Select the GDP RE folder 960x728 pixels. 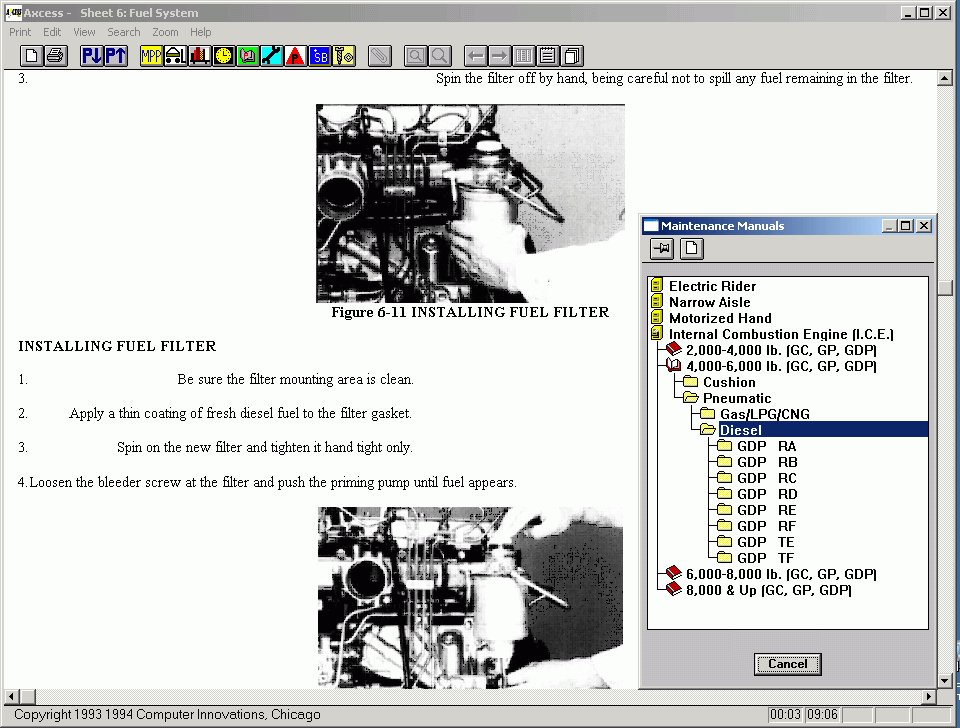tap(766, 509)
